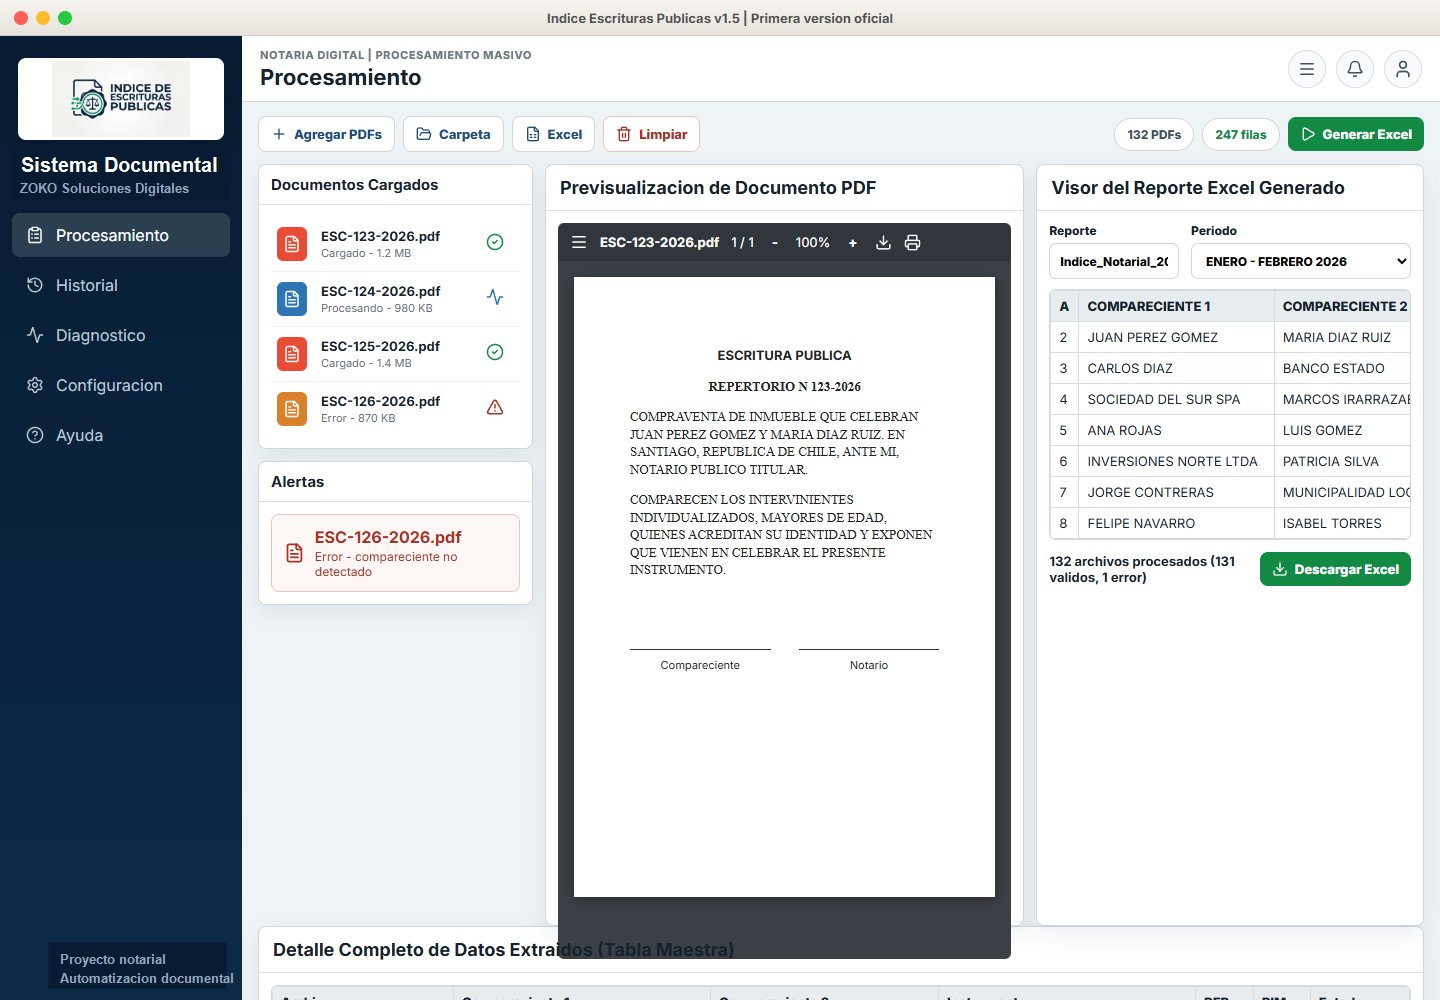Click the red file icon of ESC-123-2026.pdf

point(292,244)
